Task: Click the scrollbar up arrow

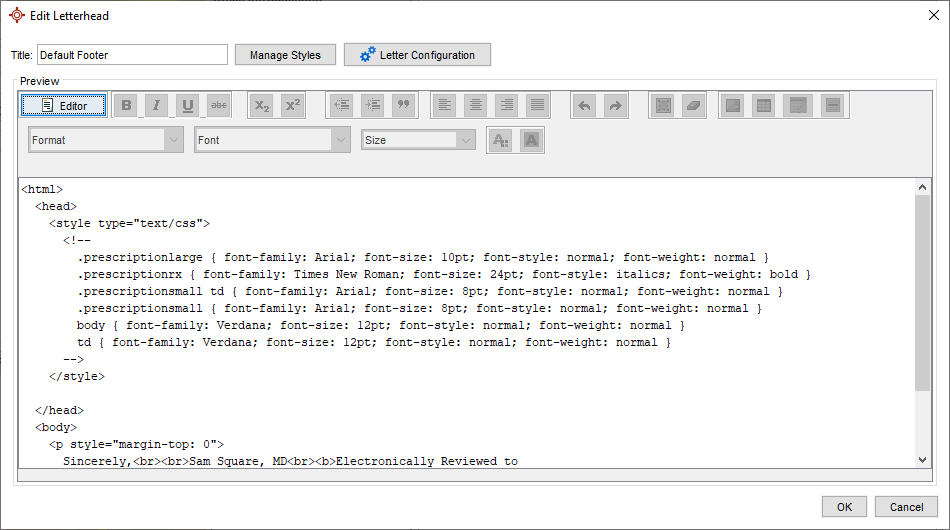Action: click(x=922, y=187)
